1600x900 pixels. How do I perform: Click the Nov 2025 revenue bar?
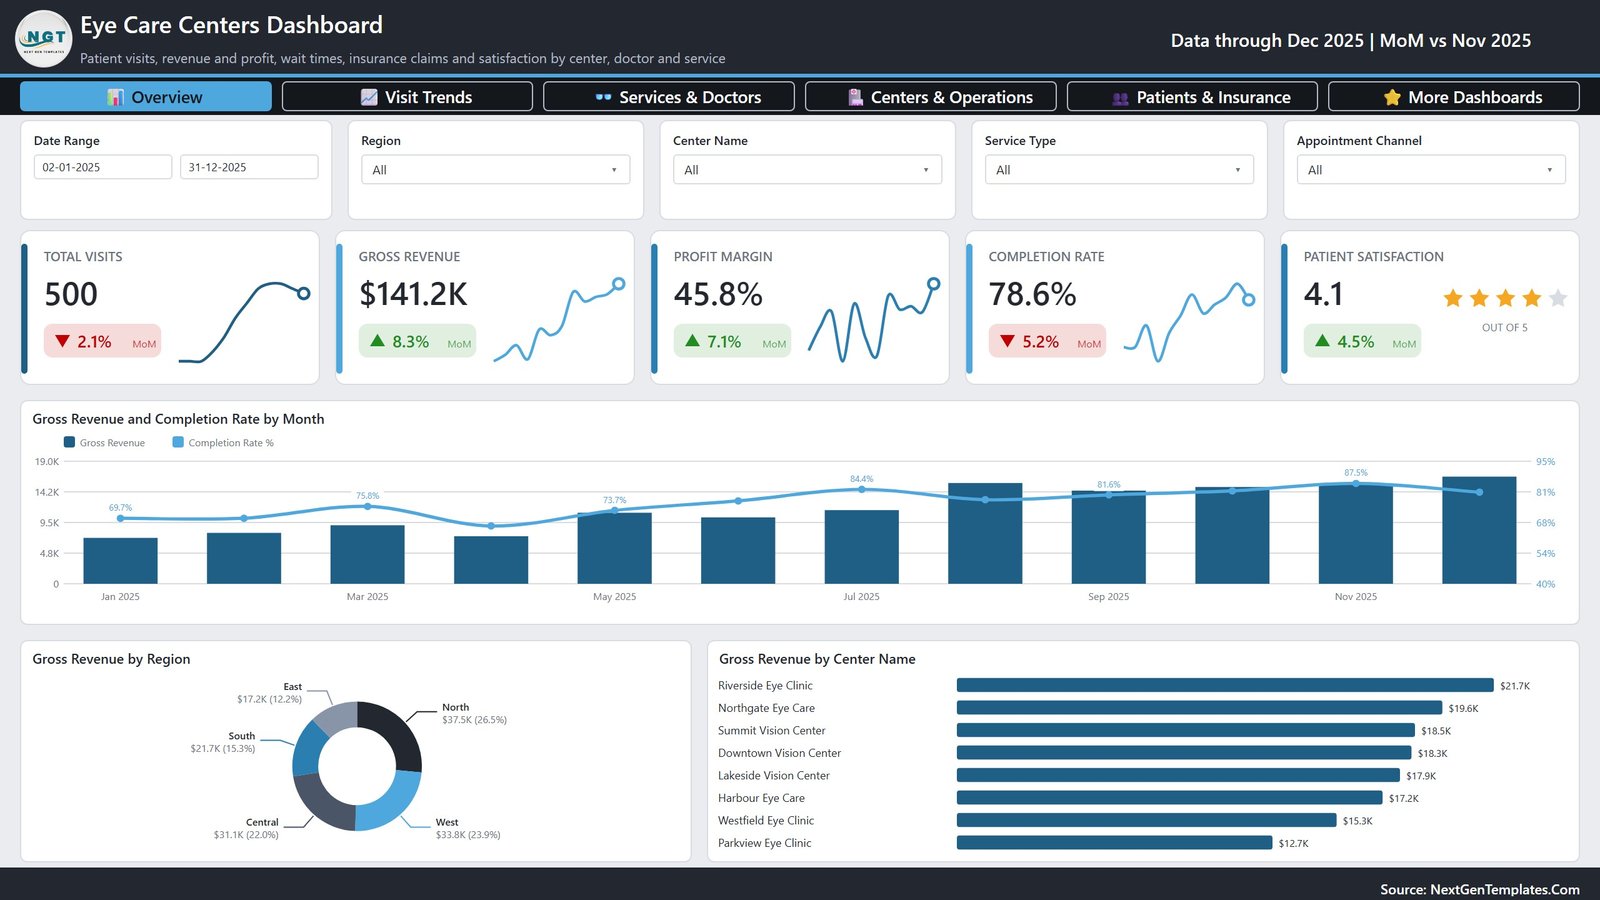(1355, 534)
